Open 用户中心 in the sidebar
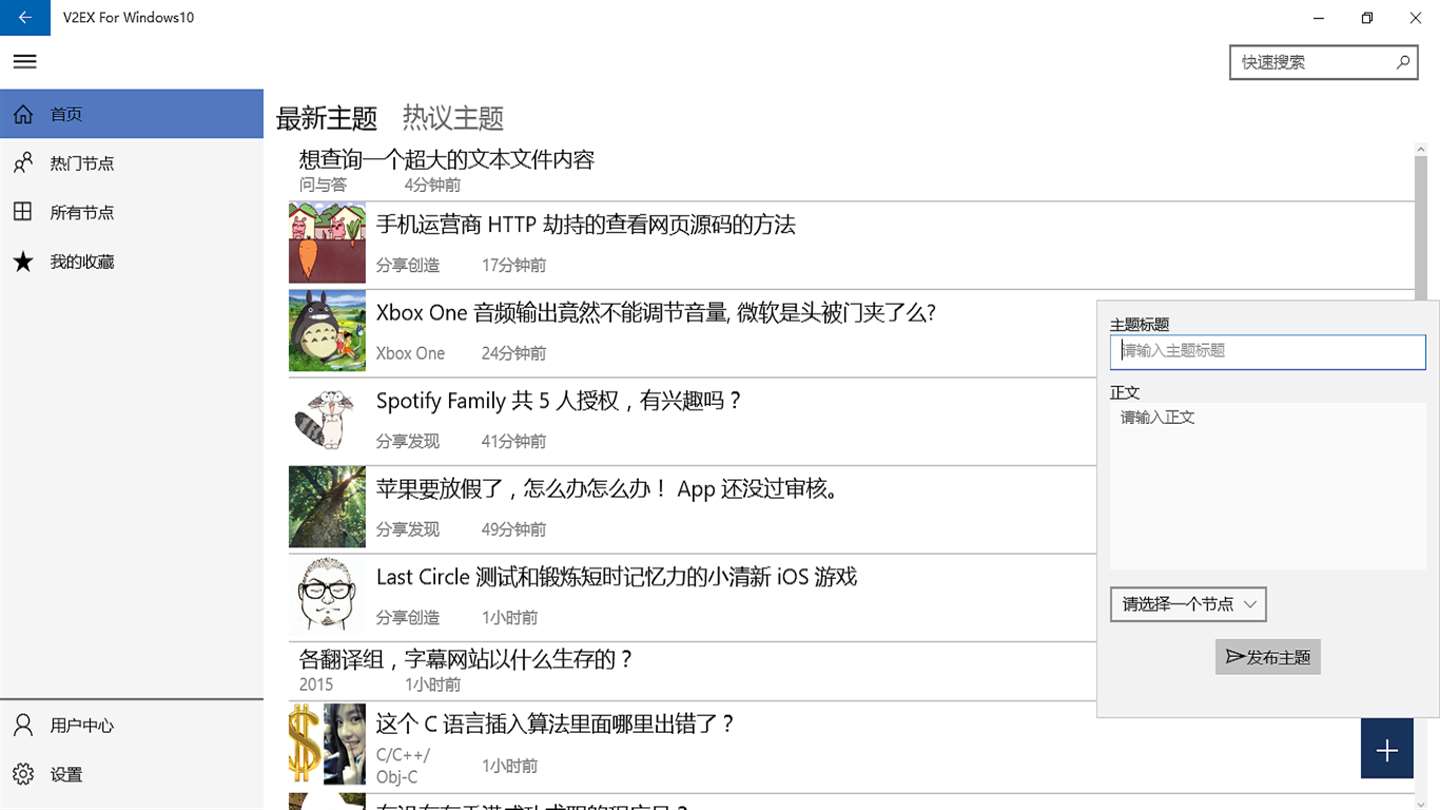The image size is (1440, 810). coord(132,725)
